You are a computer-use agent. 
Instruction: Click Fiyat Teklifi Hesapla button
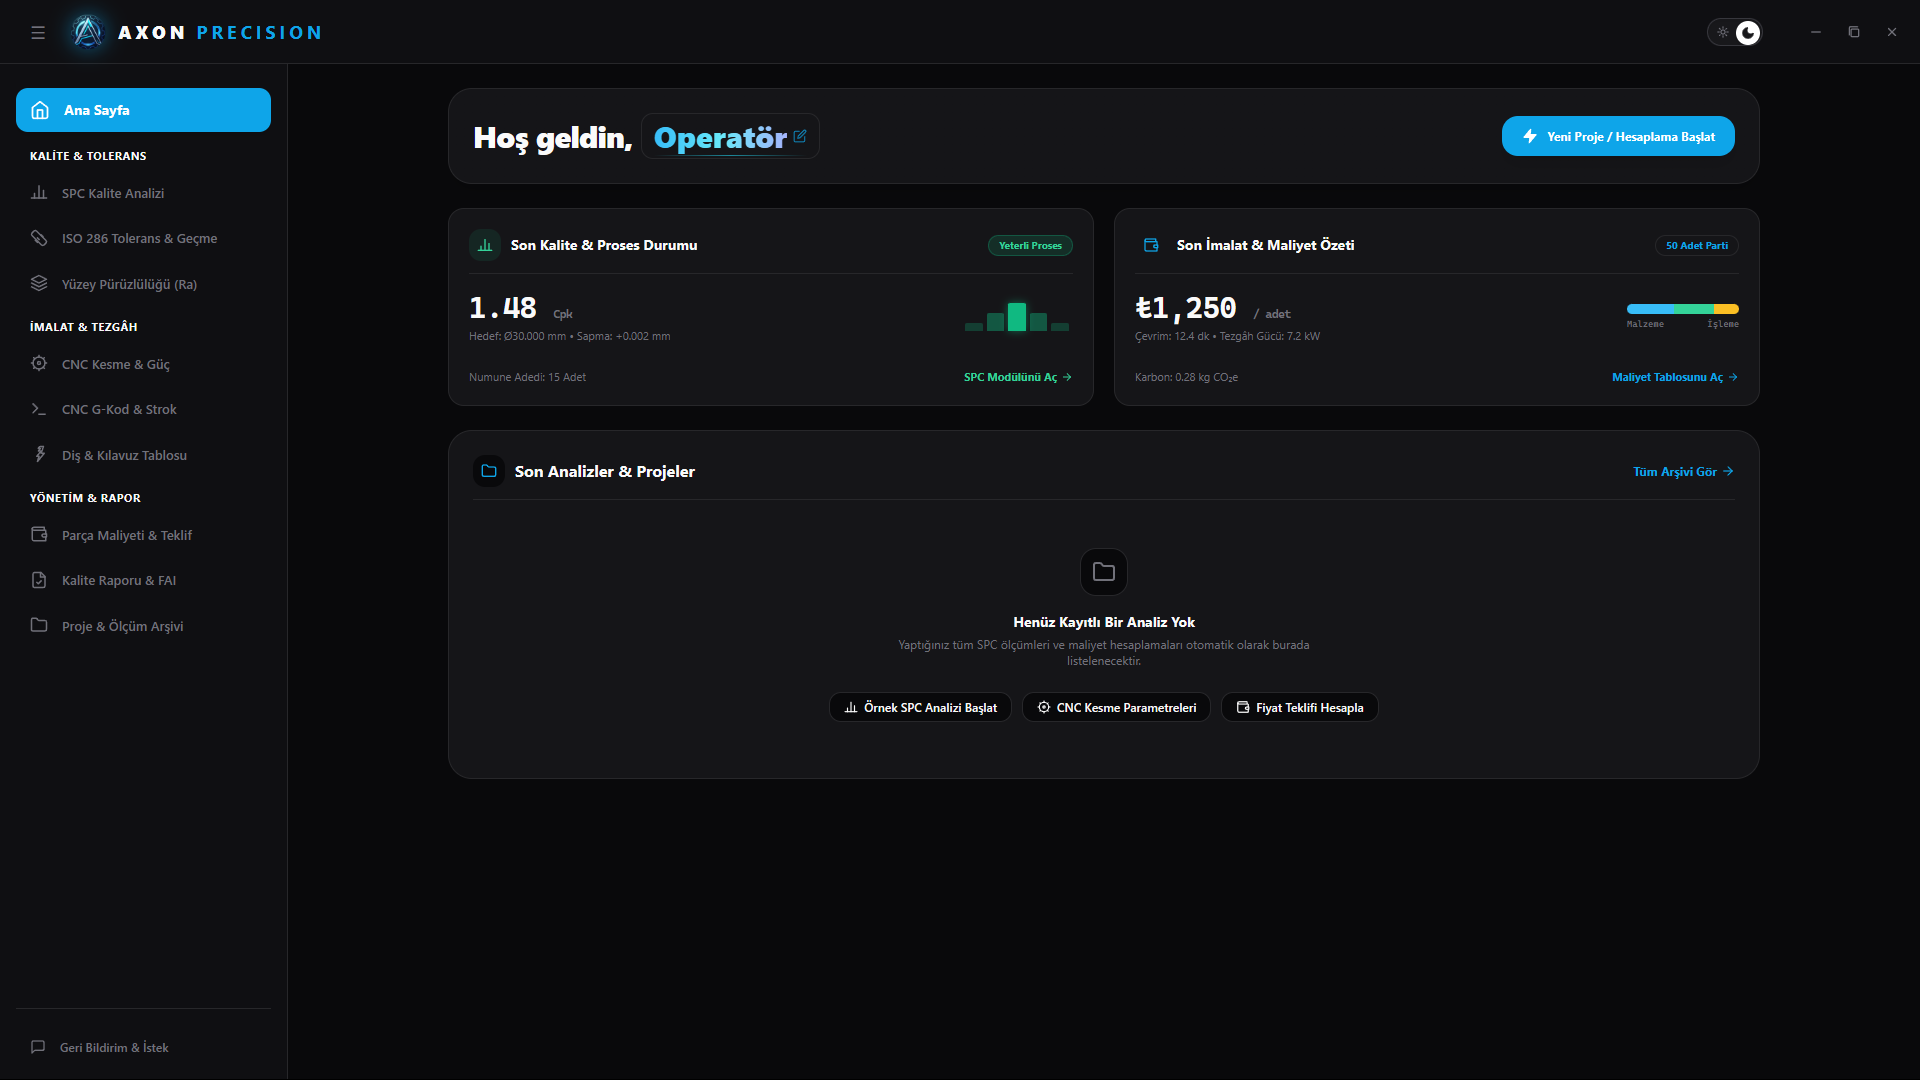tap(1300, 707)
